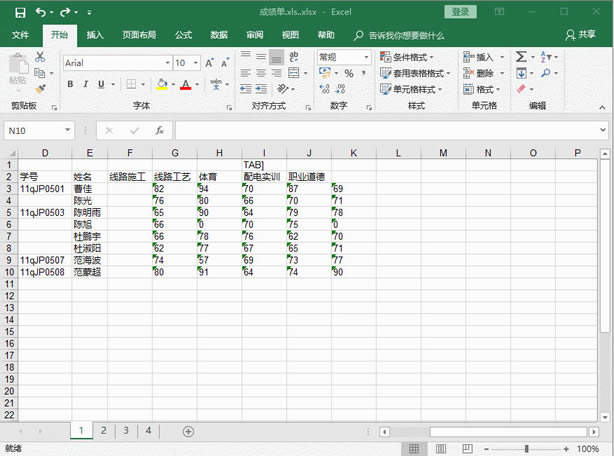Image resolution: width=614 pixels, height=456 pixels.
Task: Switch to worksheet tab 2
Action: [102, 430]
